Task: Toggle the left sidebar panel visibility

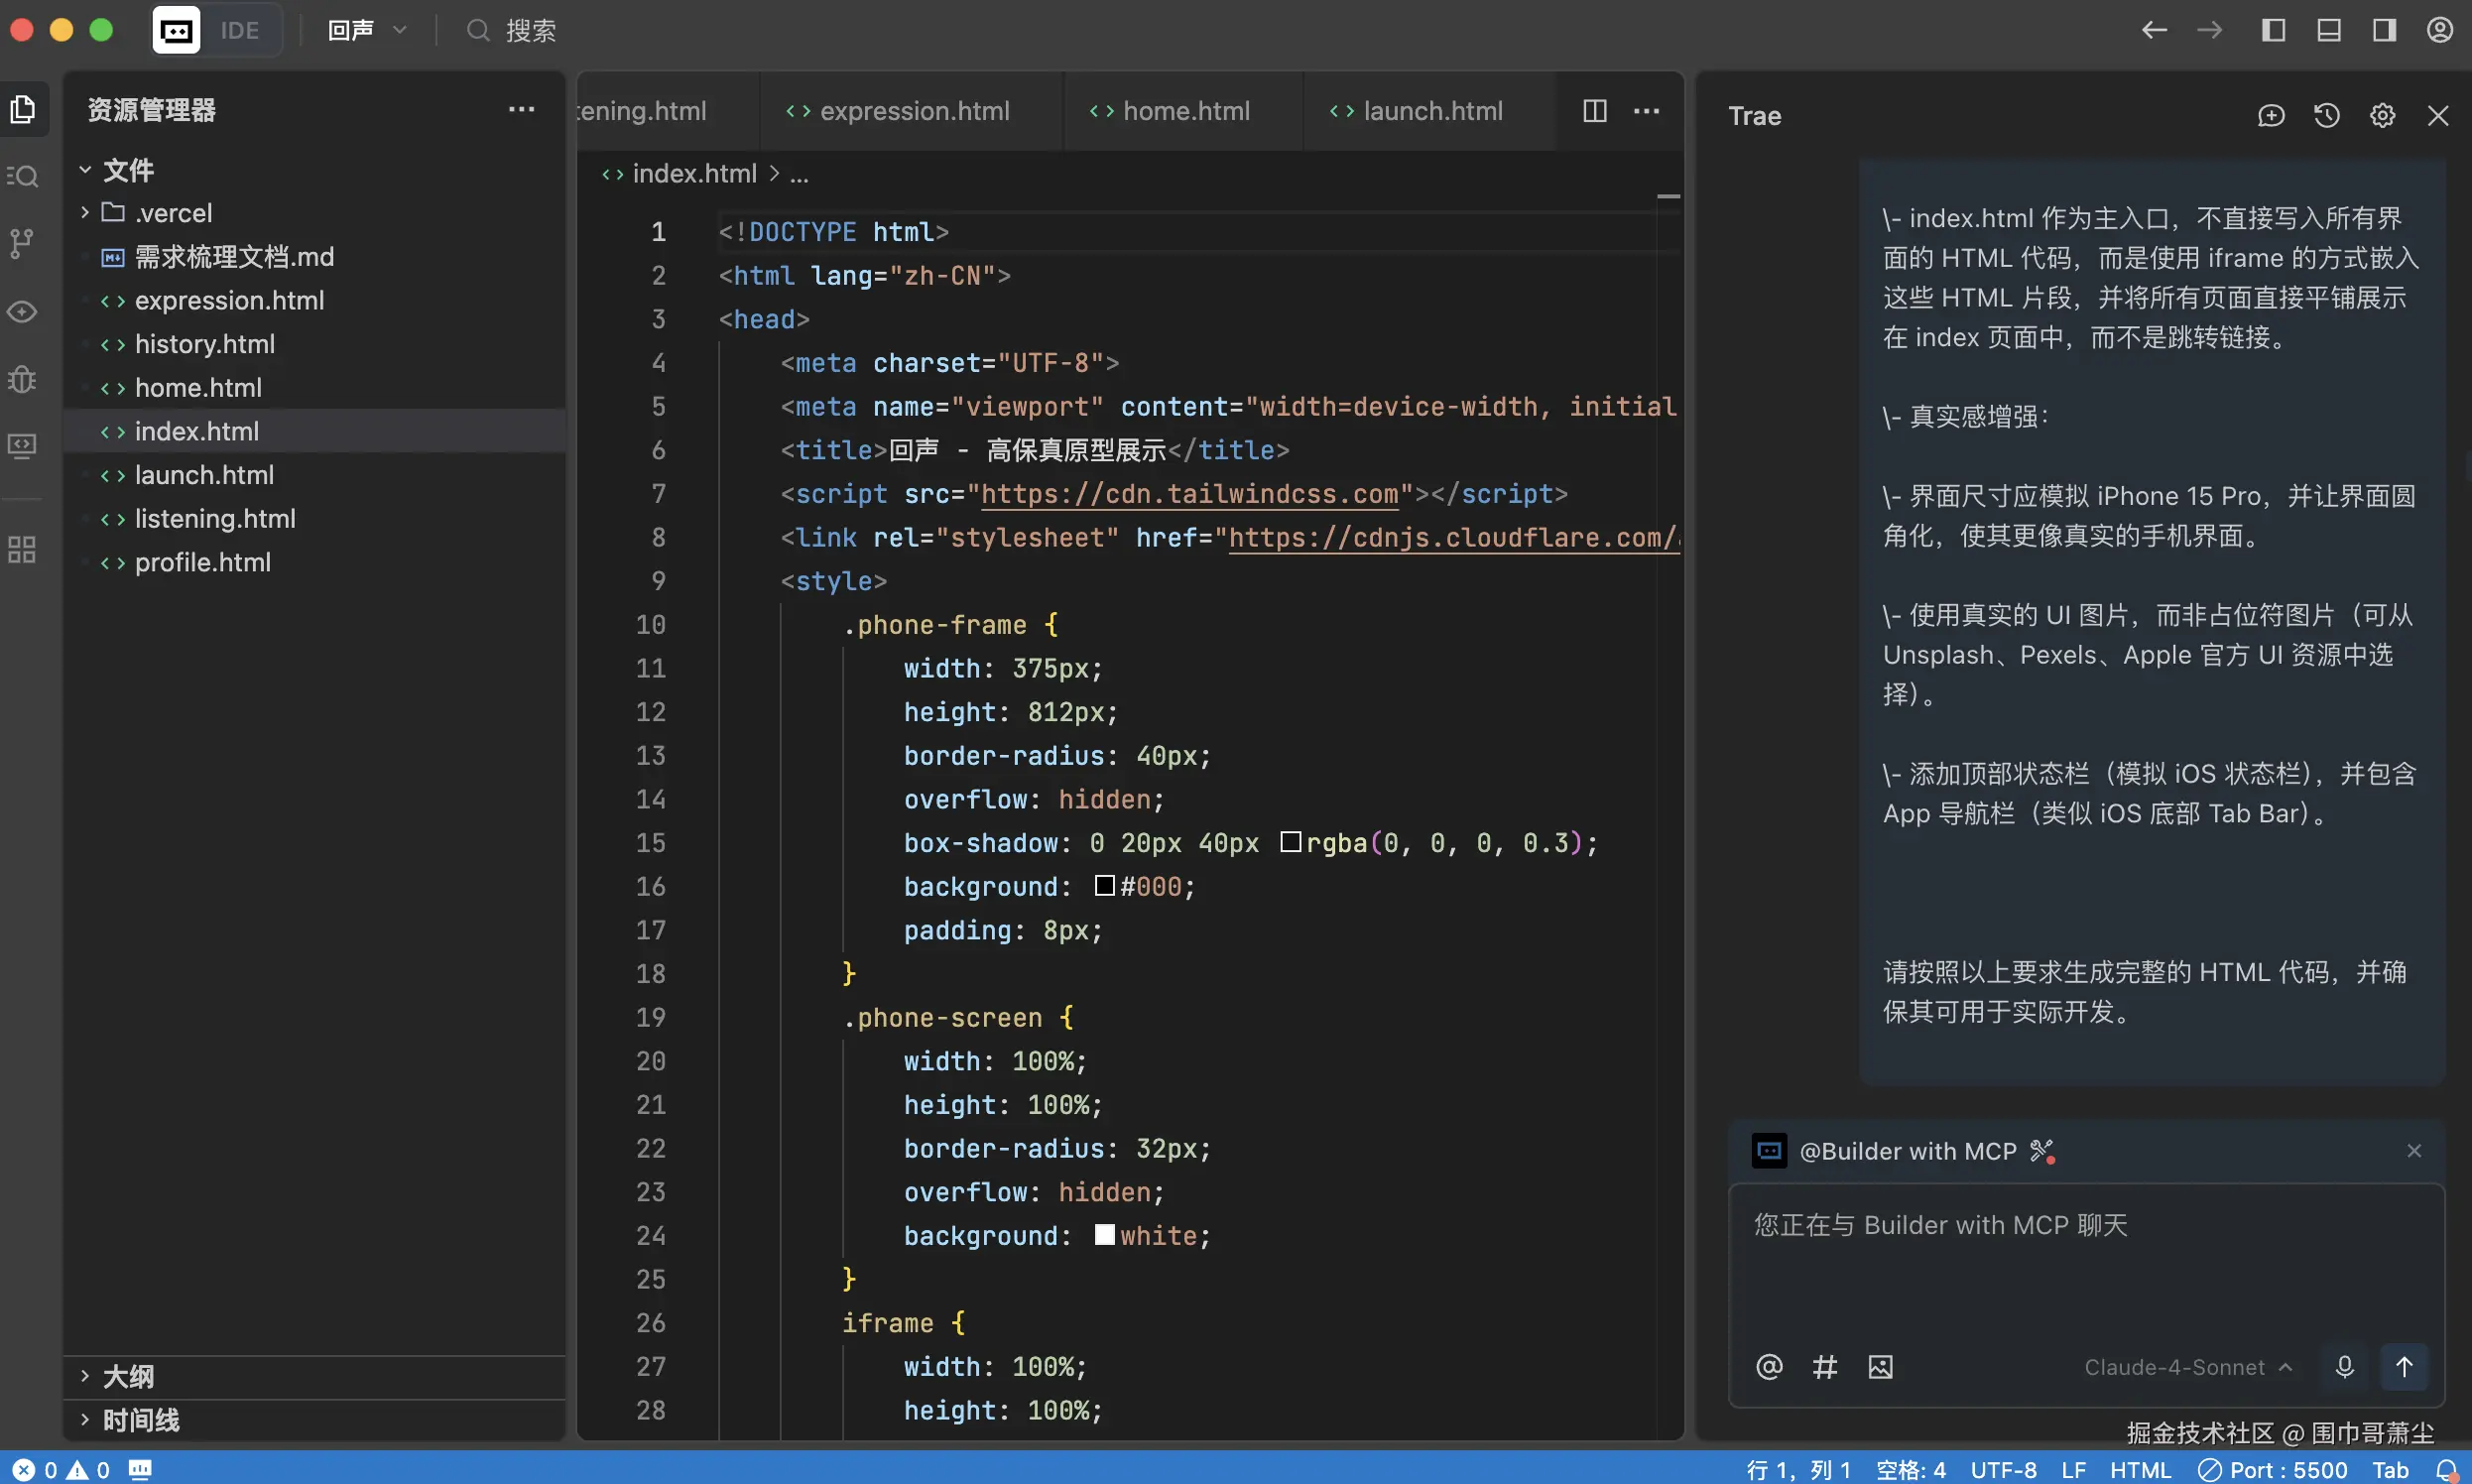Action: pyautogui.click(x=2273, y=30)
